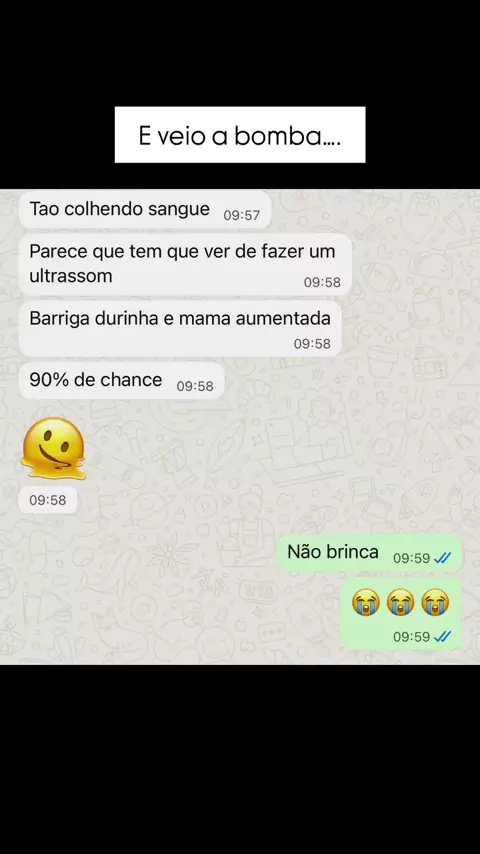The image size is (480, 854).
Task: Tap the last crying emoji
Action: [435, 602]
